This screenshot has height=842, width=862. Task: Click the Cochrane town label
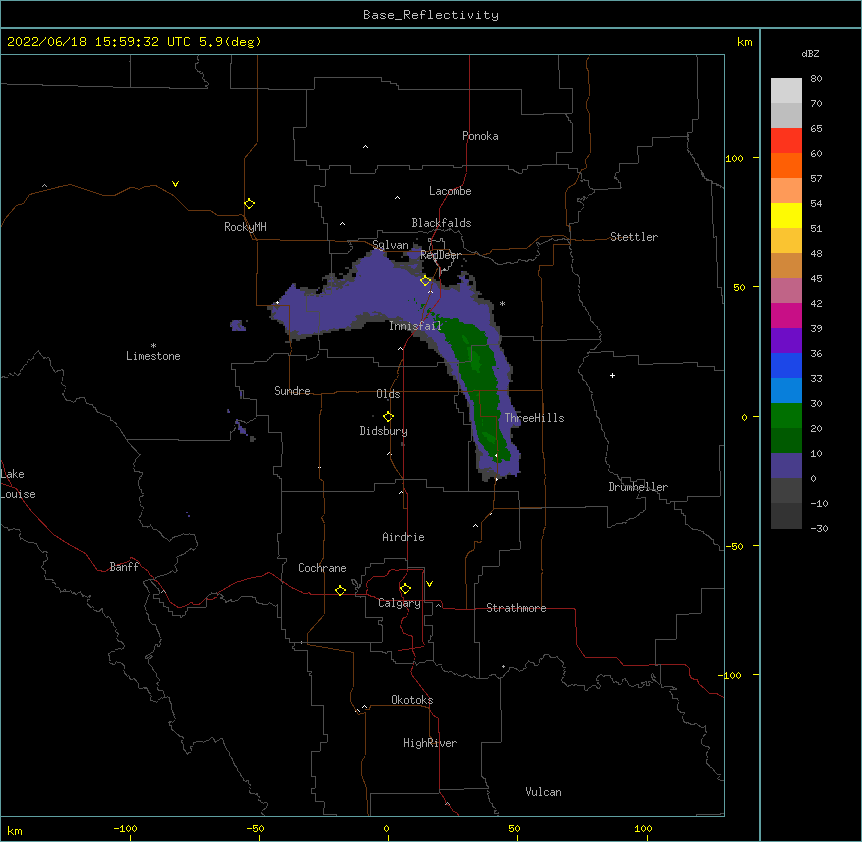tap(322, 568)
